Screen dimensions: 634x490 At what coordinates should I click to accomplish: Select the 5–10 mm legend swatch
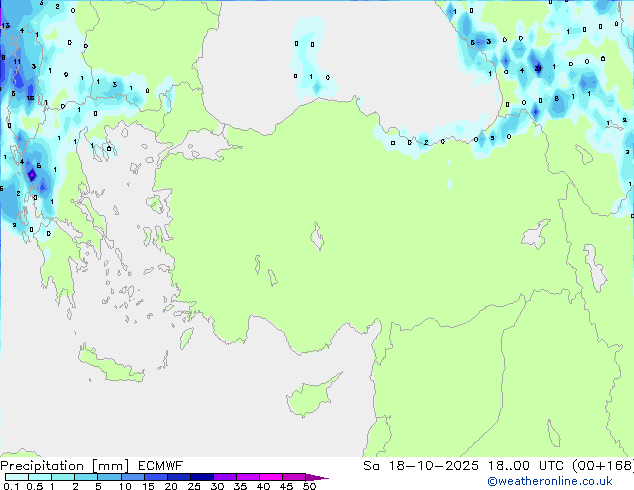coord(109,477)
